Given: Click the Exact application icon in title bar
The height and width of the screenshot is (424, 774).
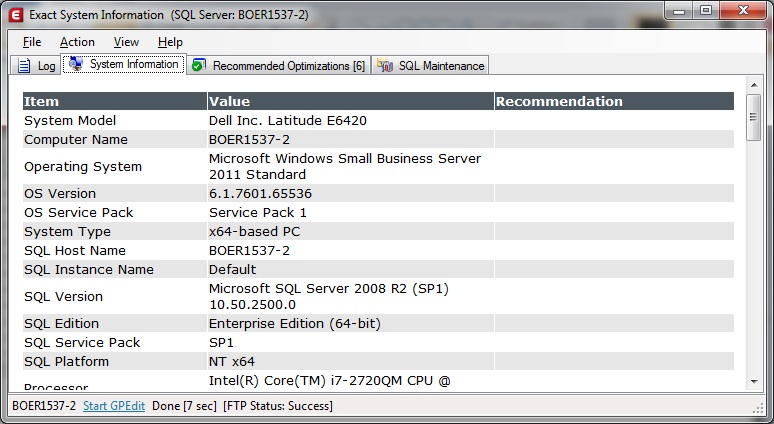Looking at the screenshot, I should [x=16, y=15].
